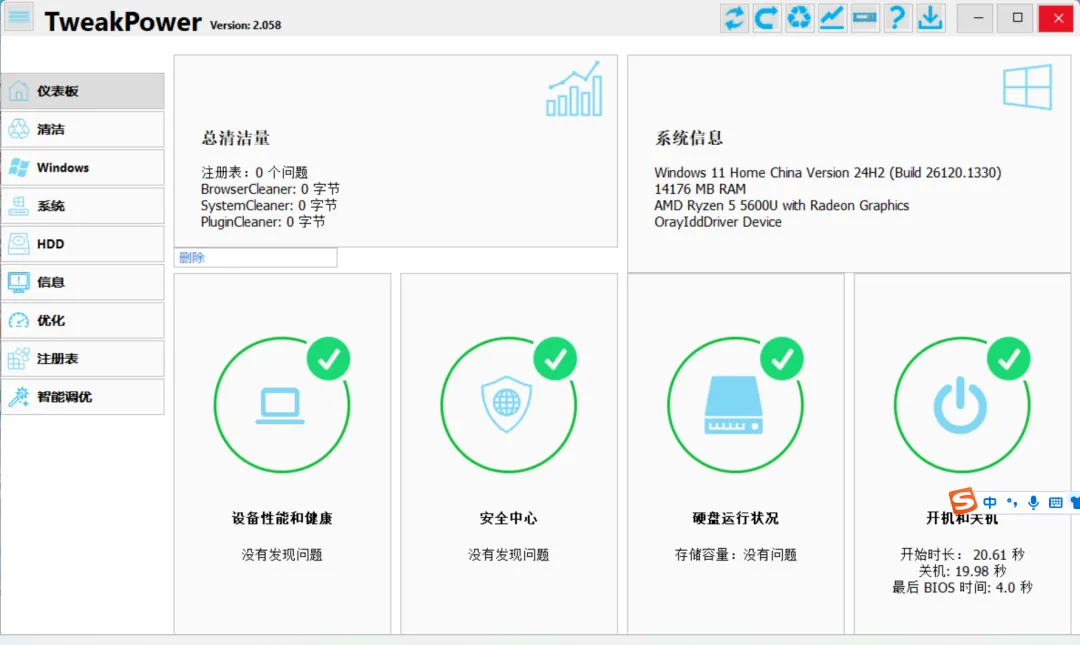This screenshot has width=1080, height=645.
Task: Click the Version: 2.058 label
Action: click(245, 25)
